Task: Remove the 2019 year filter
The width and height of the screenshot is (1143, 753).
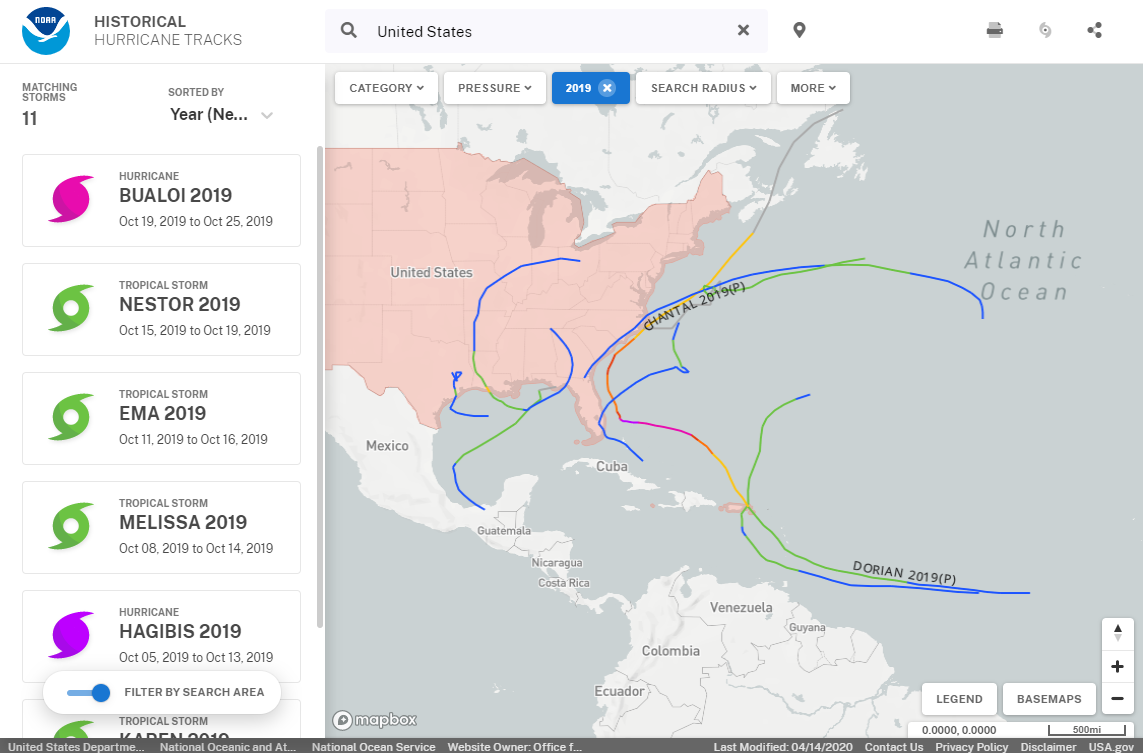Action: click(606, 88)
